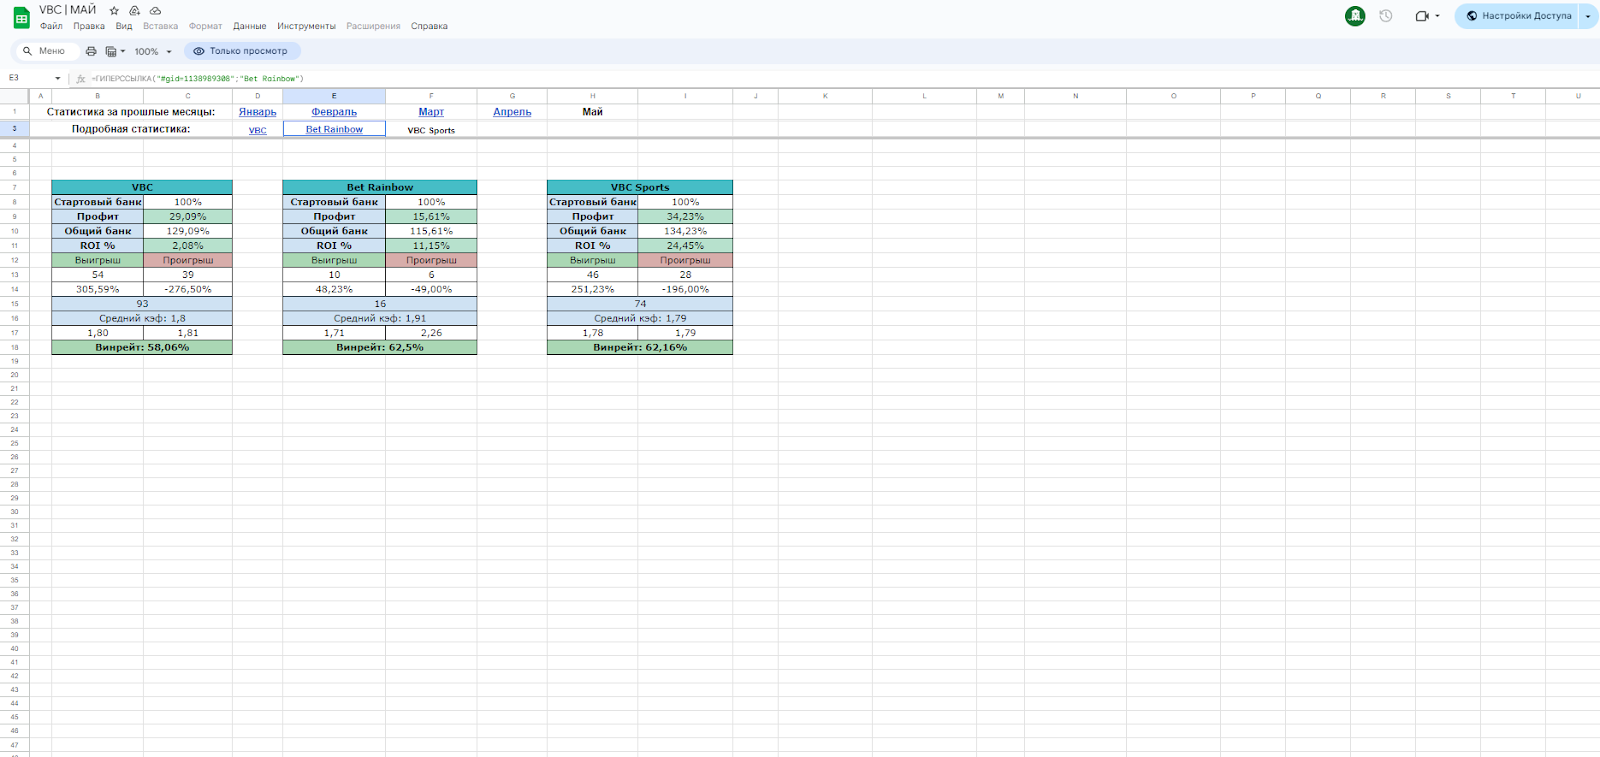Select the 129,09% total bank cell
Viewport: 1600px width, 757px height.
(188, 231)
